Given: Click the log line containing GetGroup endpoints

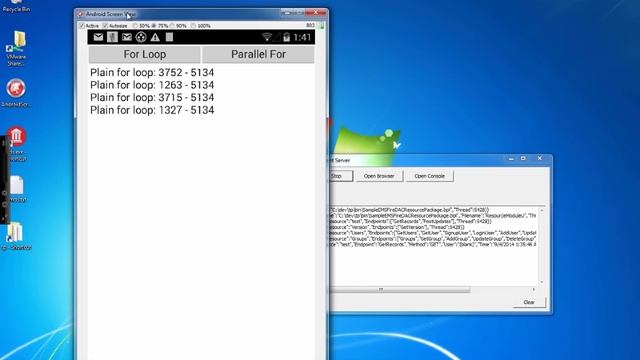Looking at the screenshot, I should tap(432, 239).
